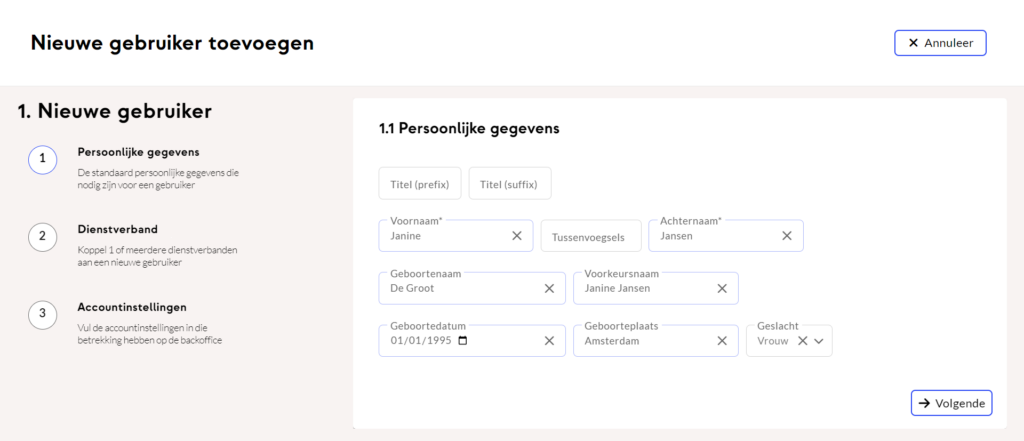Clear the Geslacht selection Vrouw

pyautogui.click(x=802, y=340)
